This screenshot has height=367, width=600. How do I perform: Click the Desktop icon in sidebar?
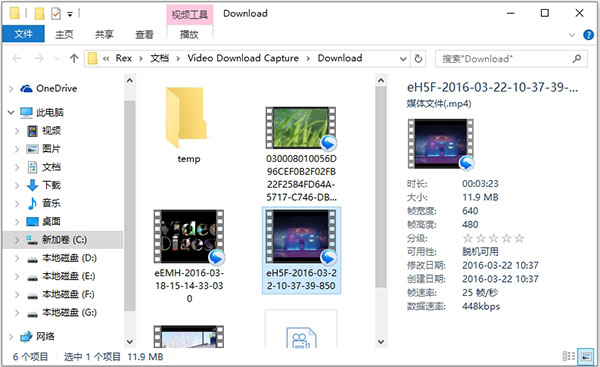pos(33,222)
